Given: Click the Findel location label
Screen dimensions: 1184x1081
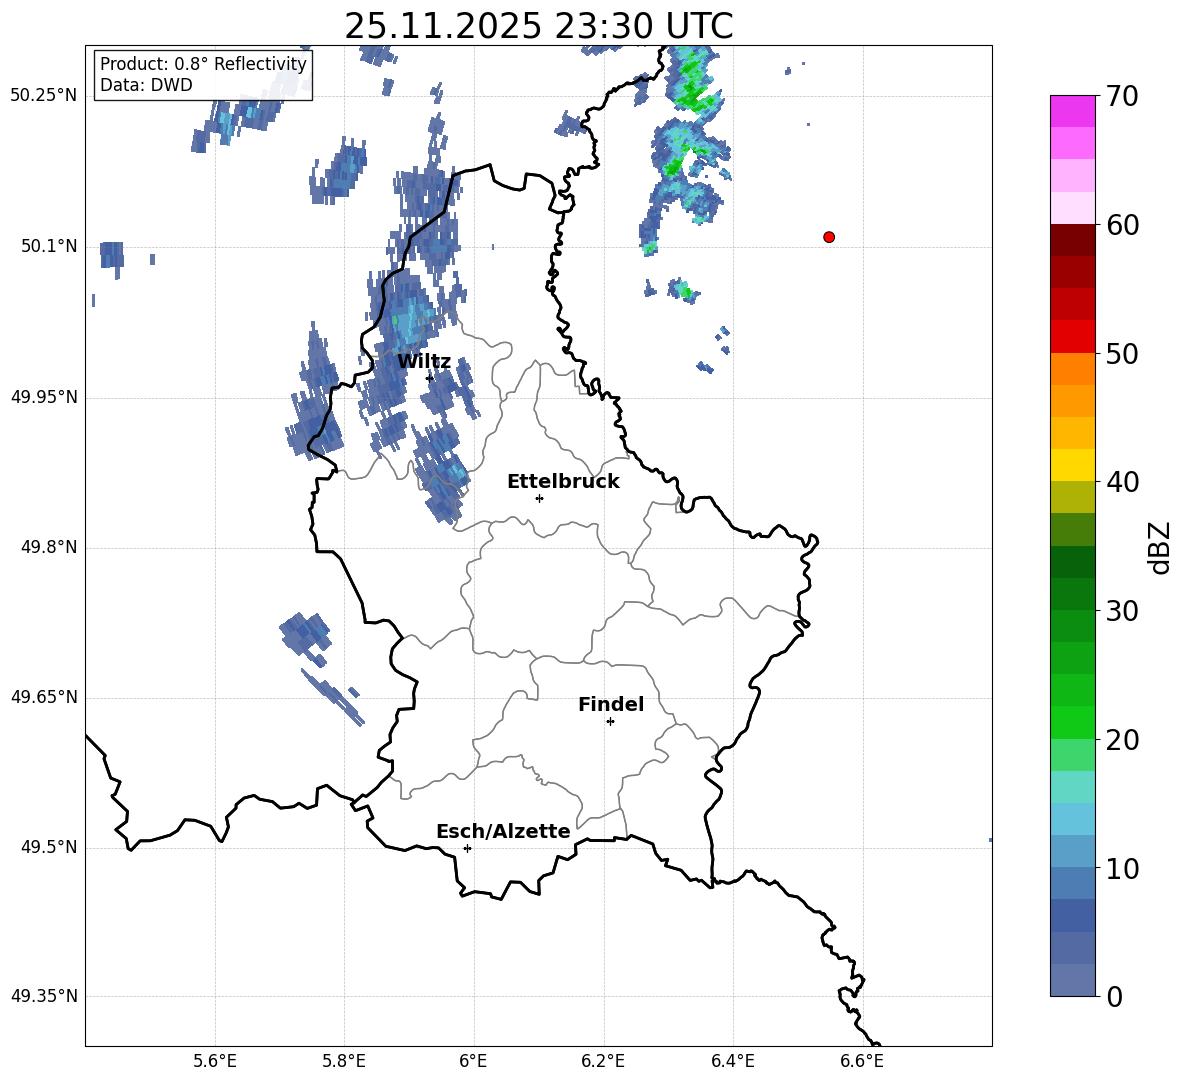Looking at the screenshot, I should (x=611, y=704).
